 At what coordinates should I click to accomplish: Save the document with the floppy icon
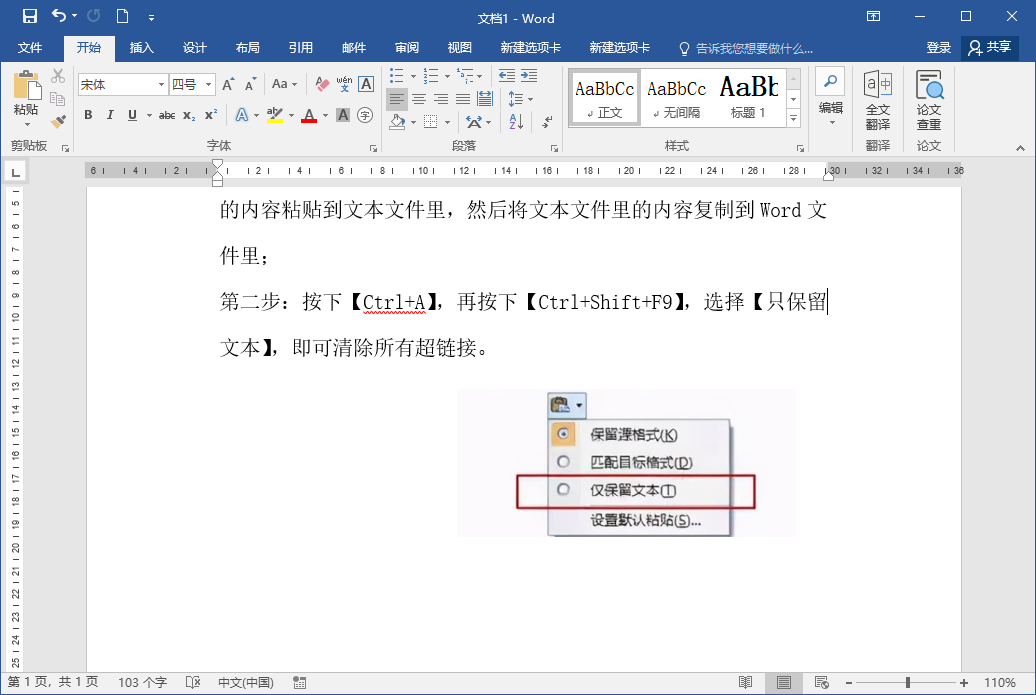coord(30,16)
